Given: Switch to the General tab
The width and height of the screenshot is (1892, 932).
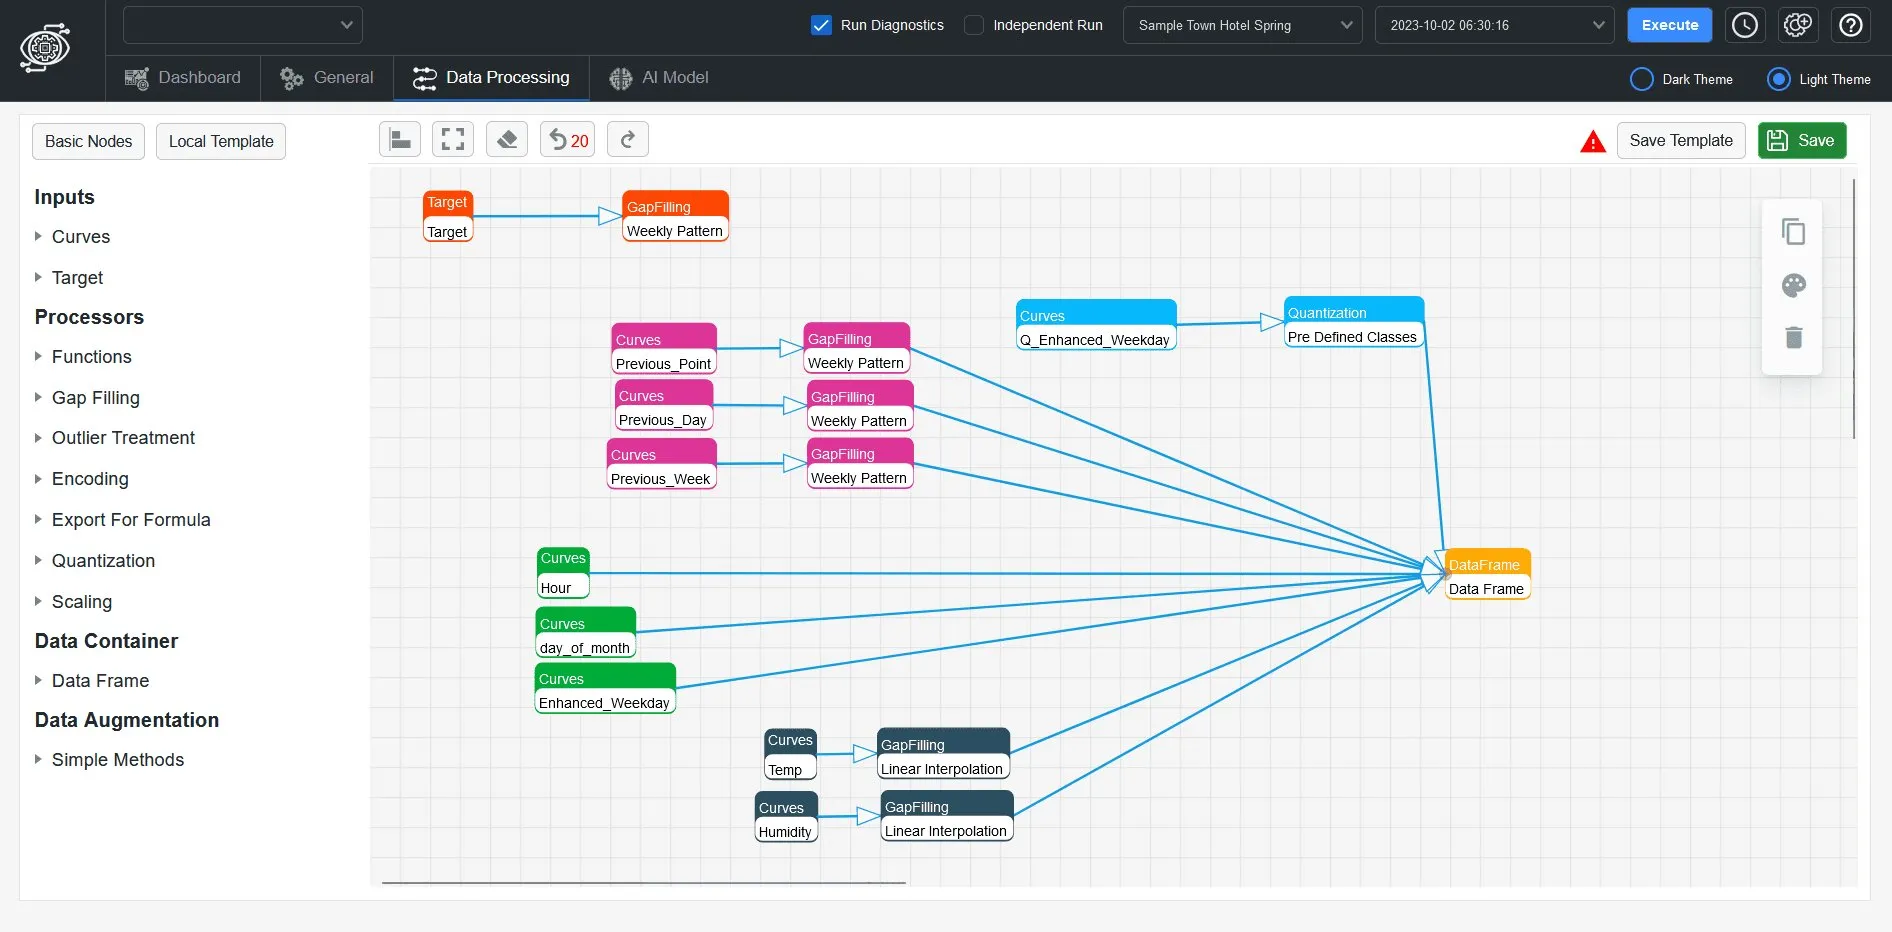Looking at the screenshot, I should [327, 78].
